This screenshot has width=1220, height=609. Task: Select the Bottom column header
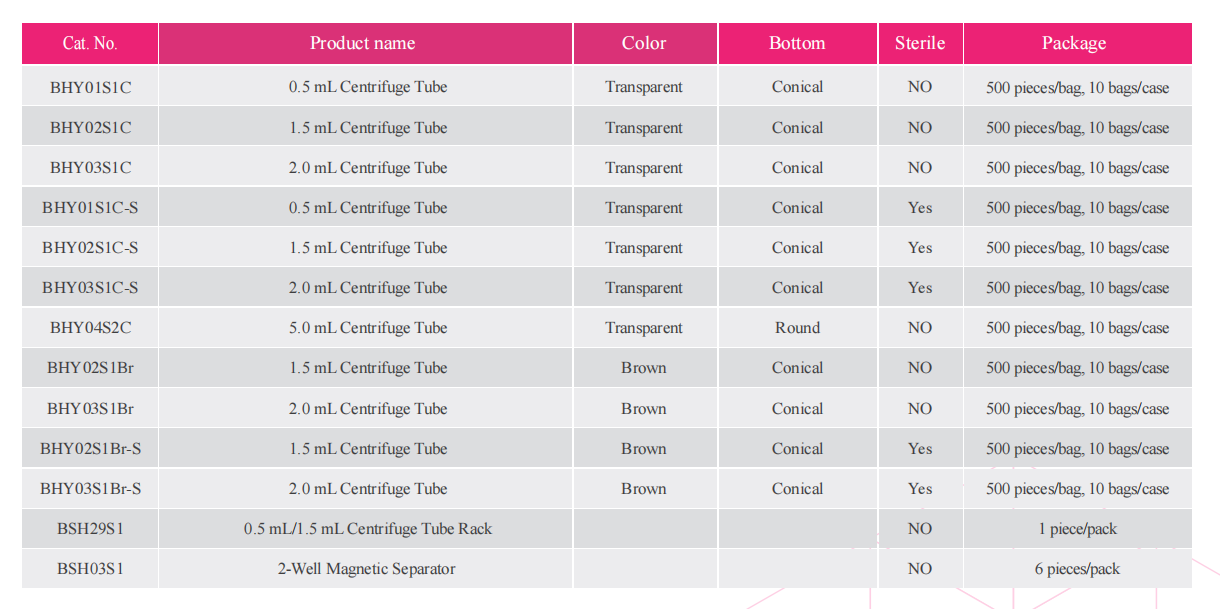pos(797,44)
